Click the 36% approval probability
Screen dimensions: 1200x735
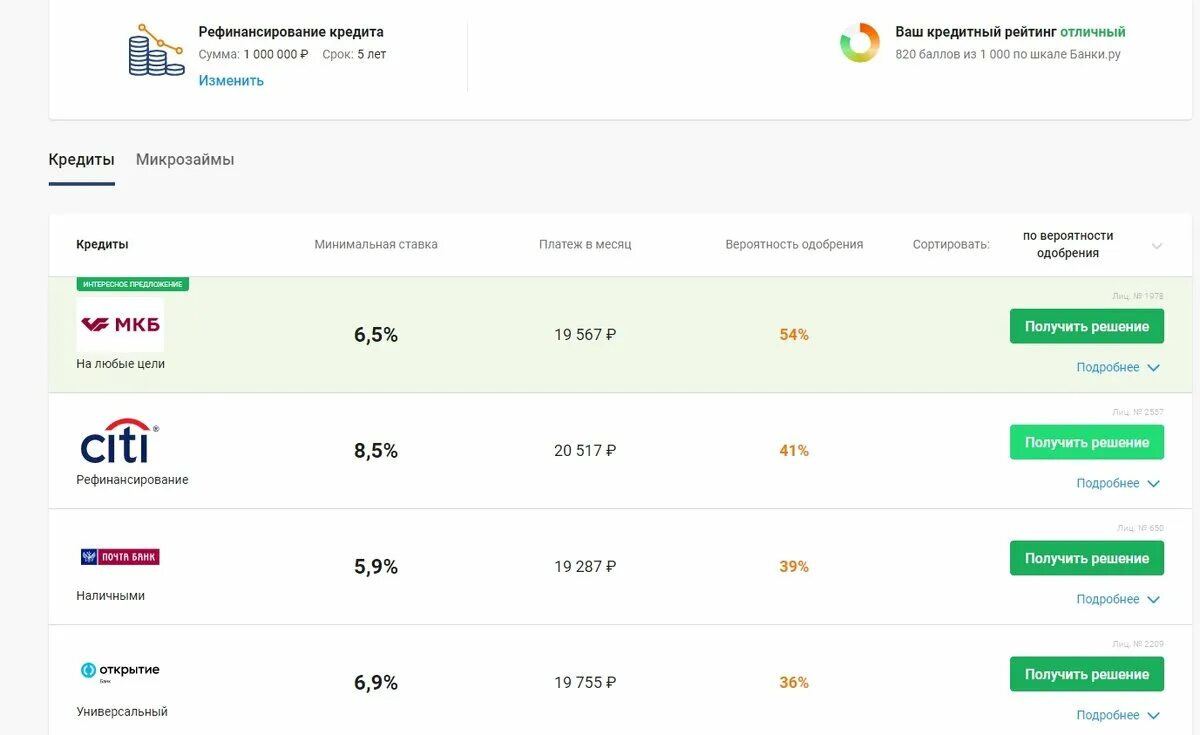[x=794, y=683]
